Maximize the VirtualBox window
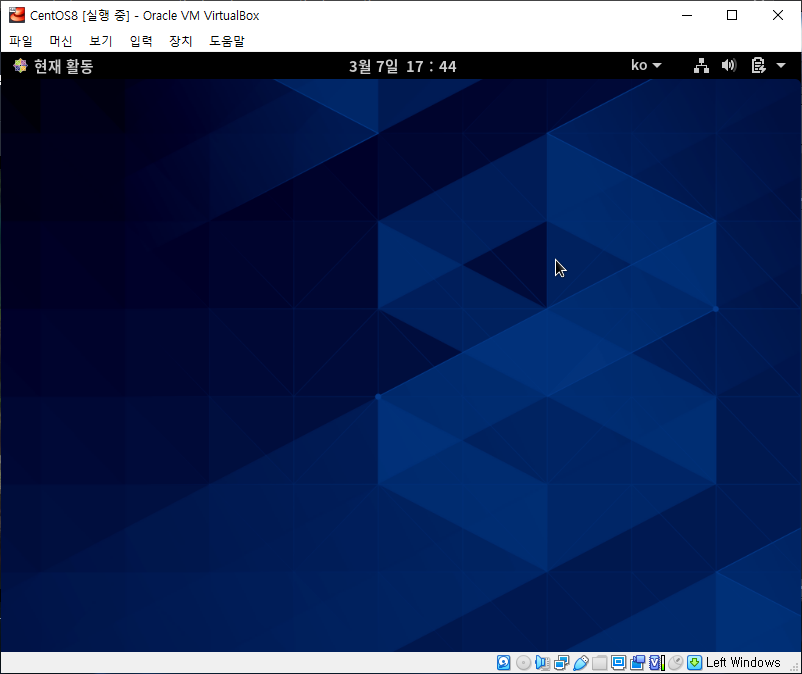The image size is (802, 674). [x=732, y=15]
